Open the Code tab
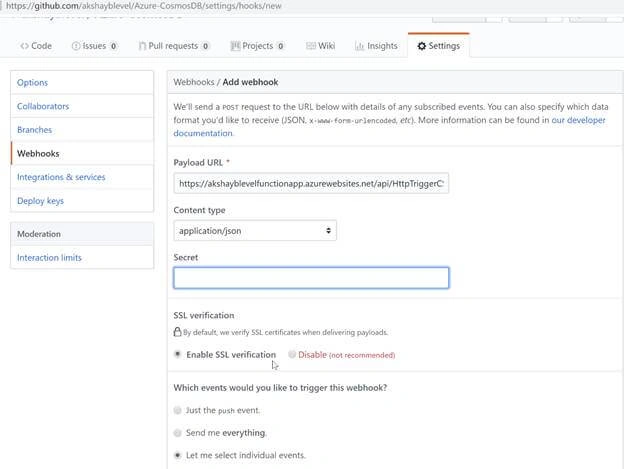Image resolution: width=624 pixels, height=469 pixels. tap(36, 46)
